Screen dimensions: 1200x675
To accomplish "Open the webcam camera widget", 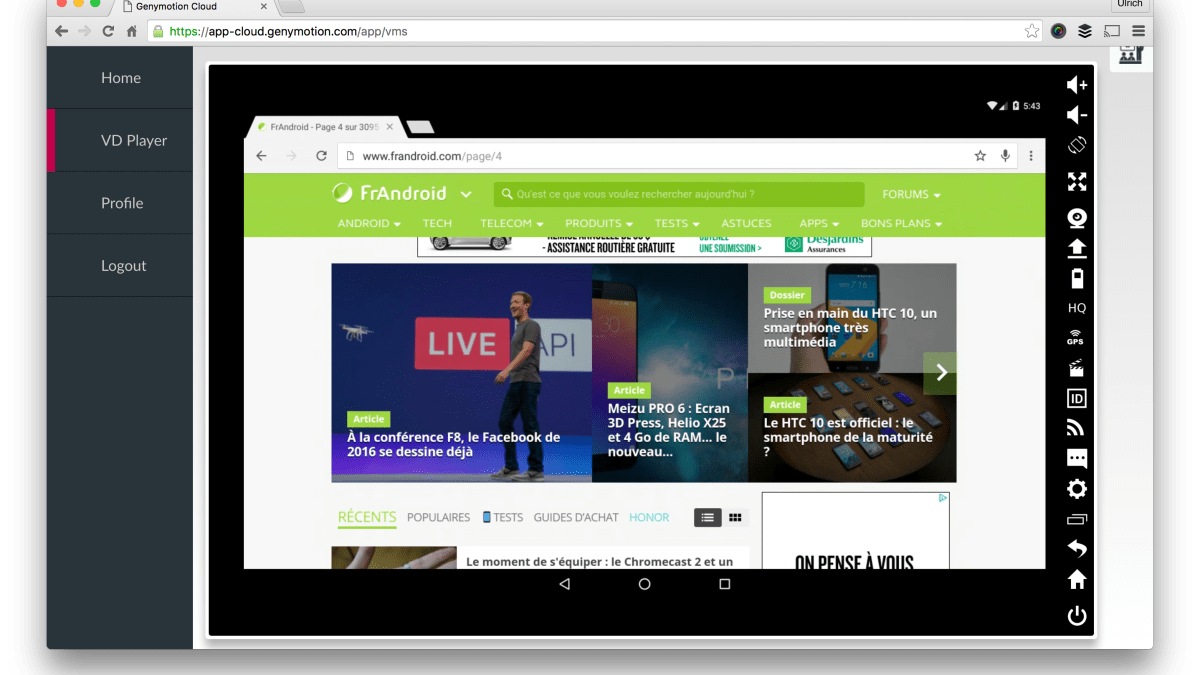I will tap(1076, 219).
